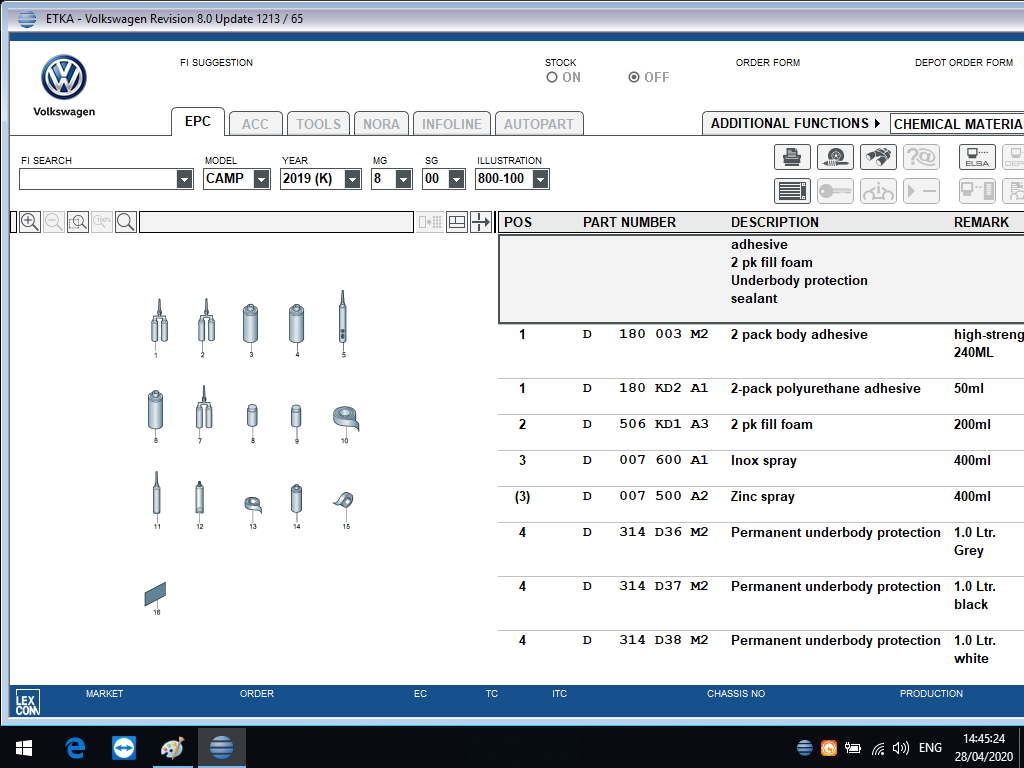1024x768 pixels.
Task: Click the illustration search text field
Action: (x=276, y=222)
